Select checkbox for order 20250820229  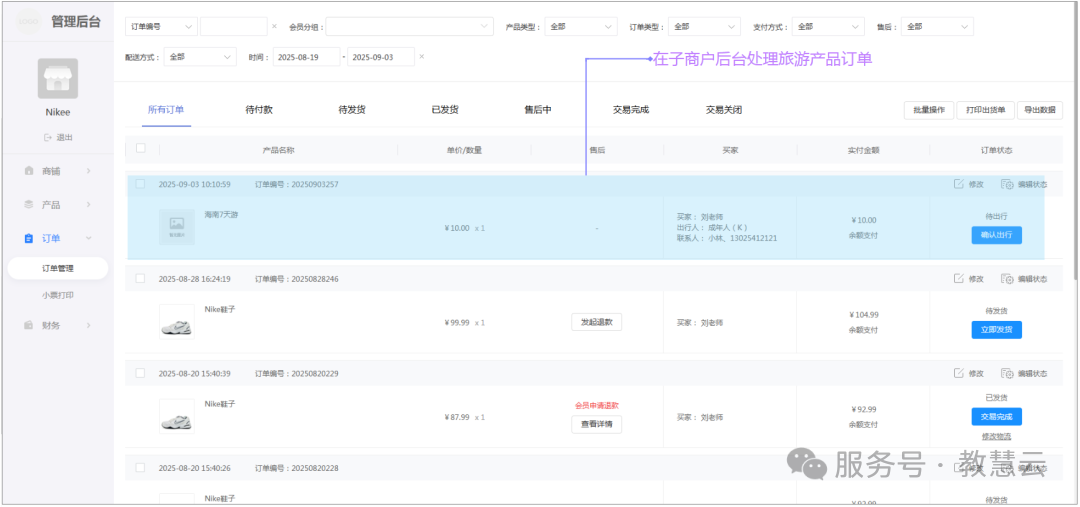[140, 373]
